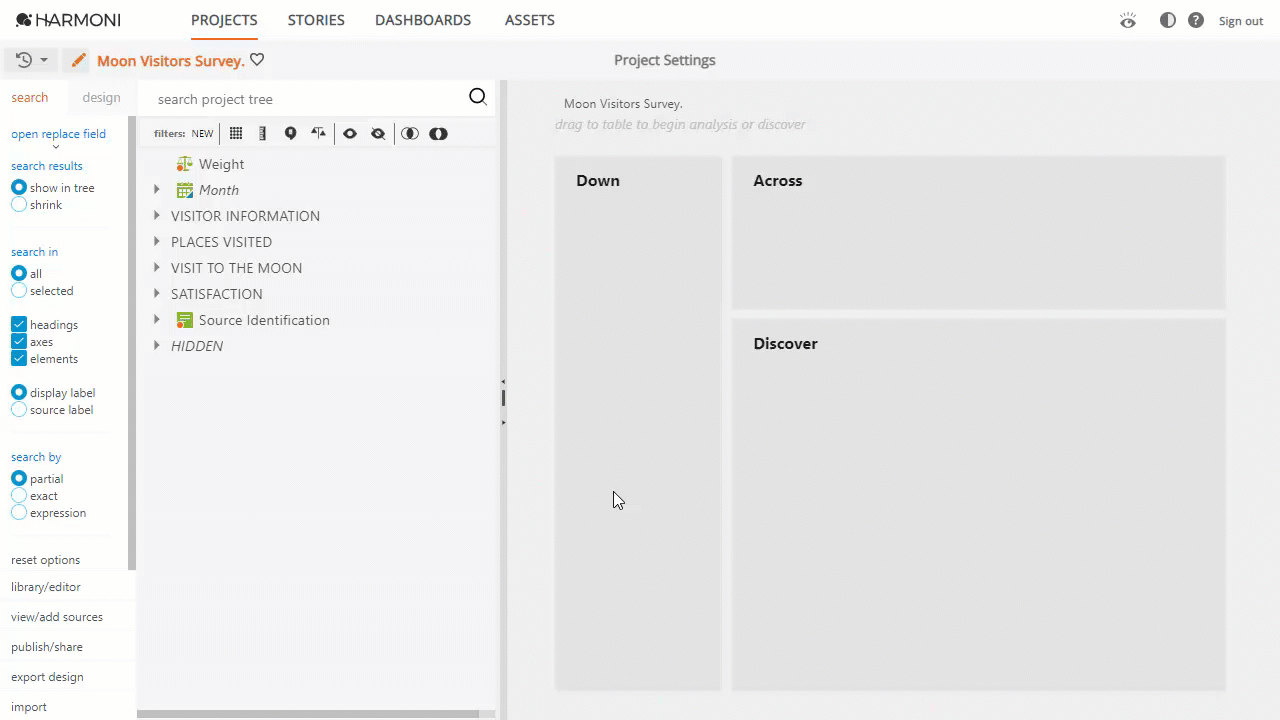Viewport: 1280px width, 720px height.
Task: Switch to the design tab
Action: coord(101,97)
